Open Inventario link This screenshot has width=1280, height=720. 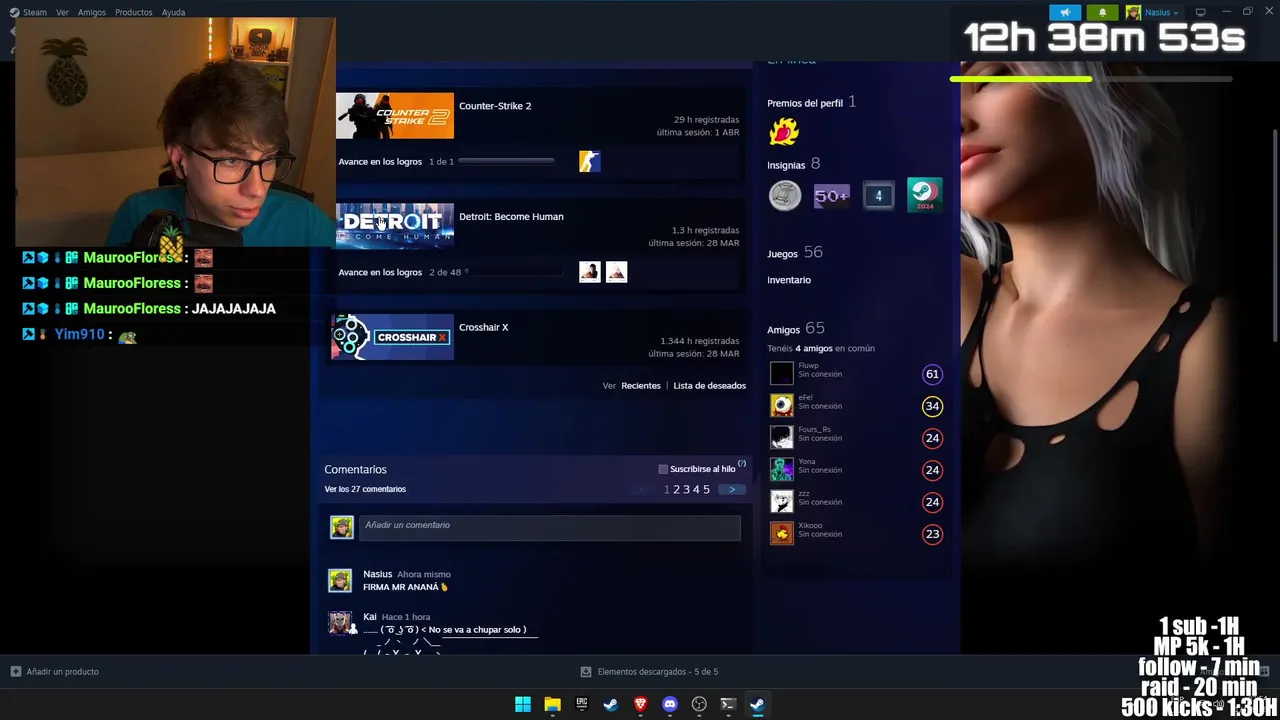(789, 280)
